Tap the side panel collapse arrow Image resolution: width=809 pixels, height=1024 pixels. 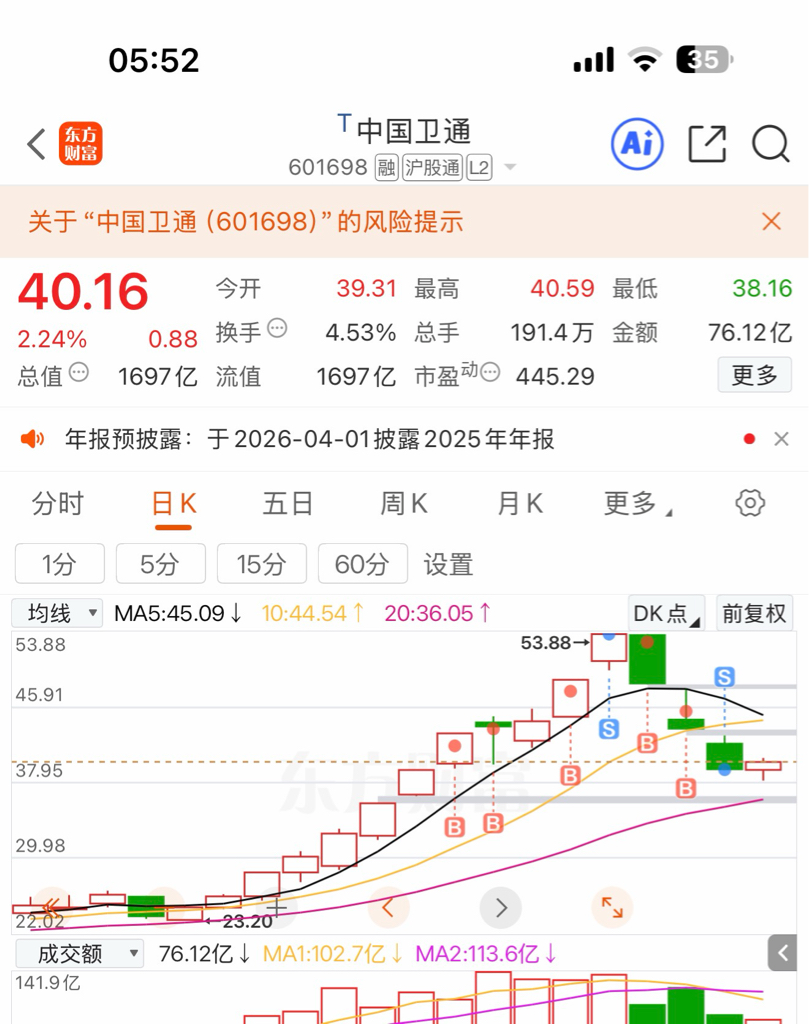coord(782,953)
